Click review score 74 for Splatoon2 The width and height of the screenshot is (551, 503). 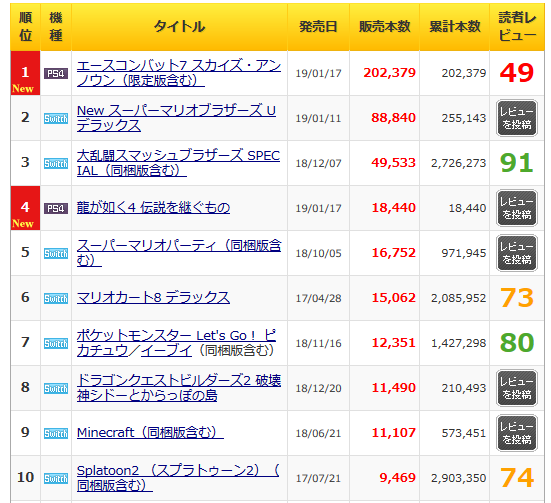(517, 478)
